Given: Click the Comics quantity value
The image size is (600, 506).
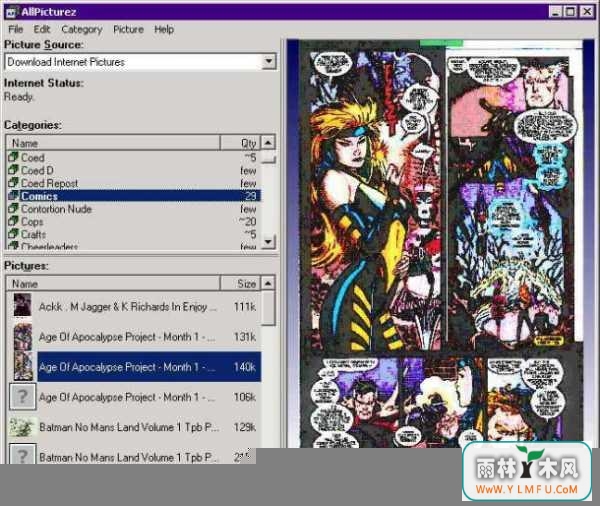Looking at the screenshot, I should (x=251, y=196).
